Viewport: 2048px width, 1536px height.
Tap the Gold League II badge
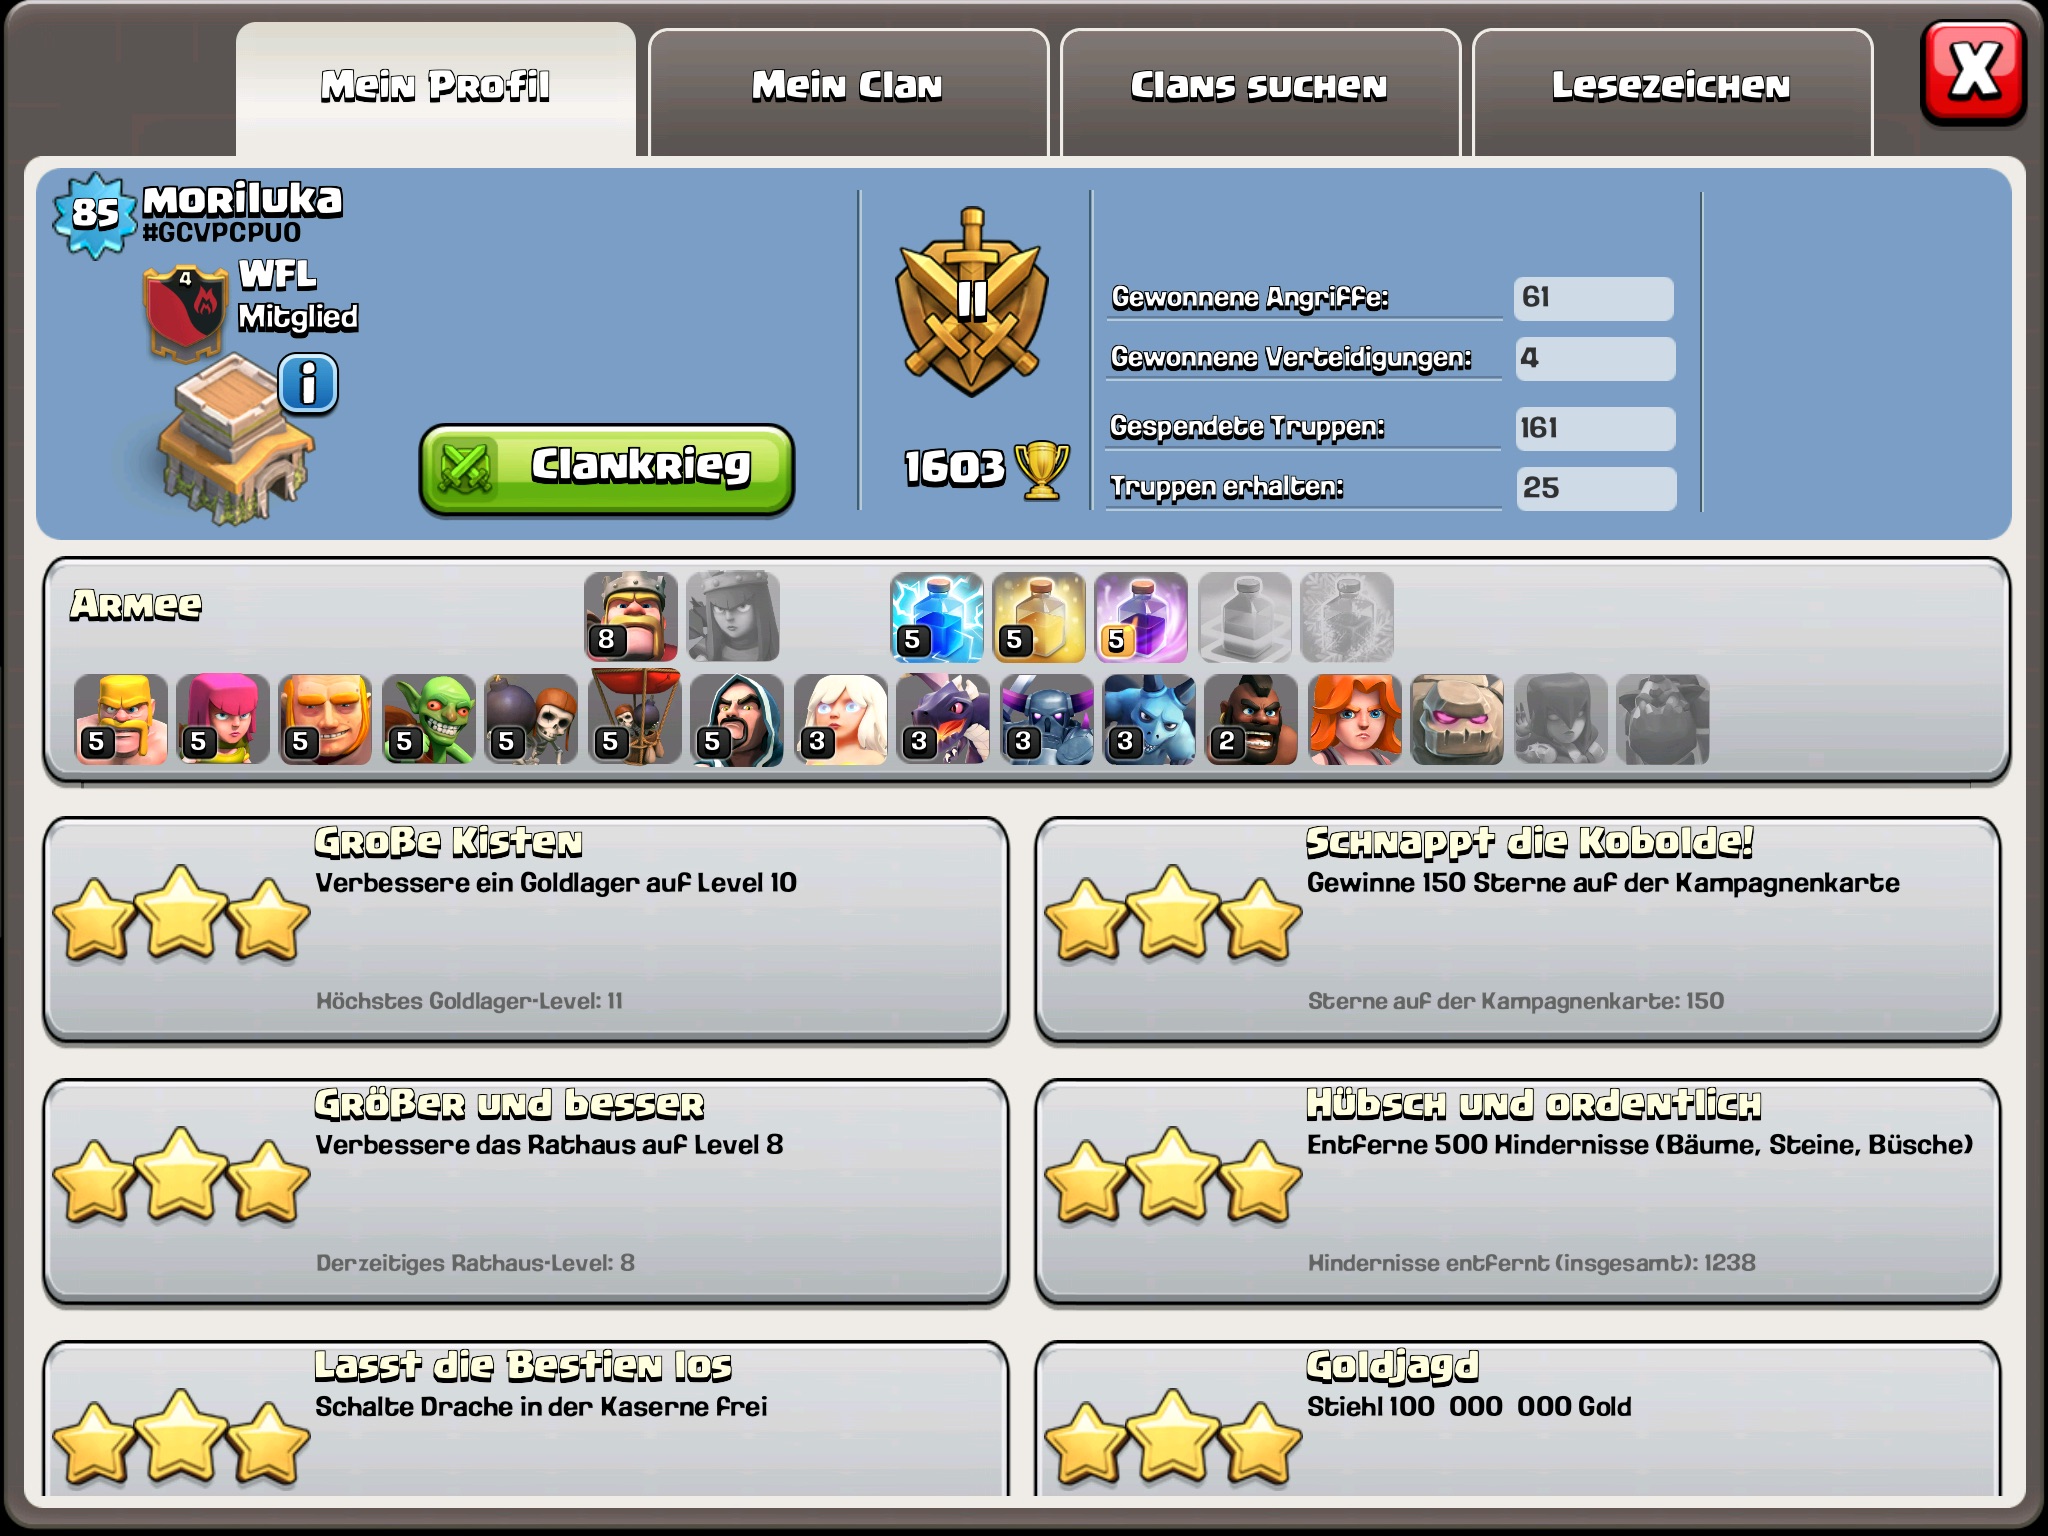[972, 301]
